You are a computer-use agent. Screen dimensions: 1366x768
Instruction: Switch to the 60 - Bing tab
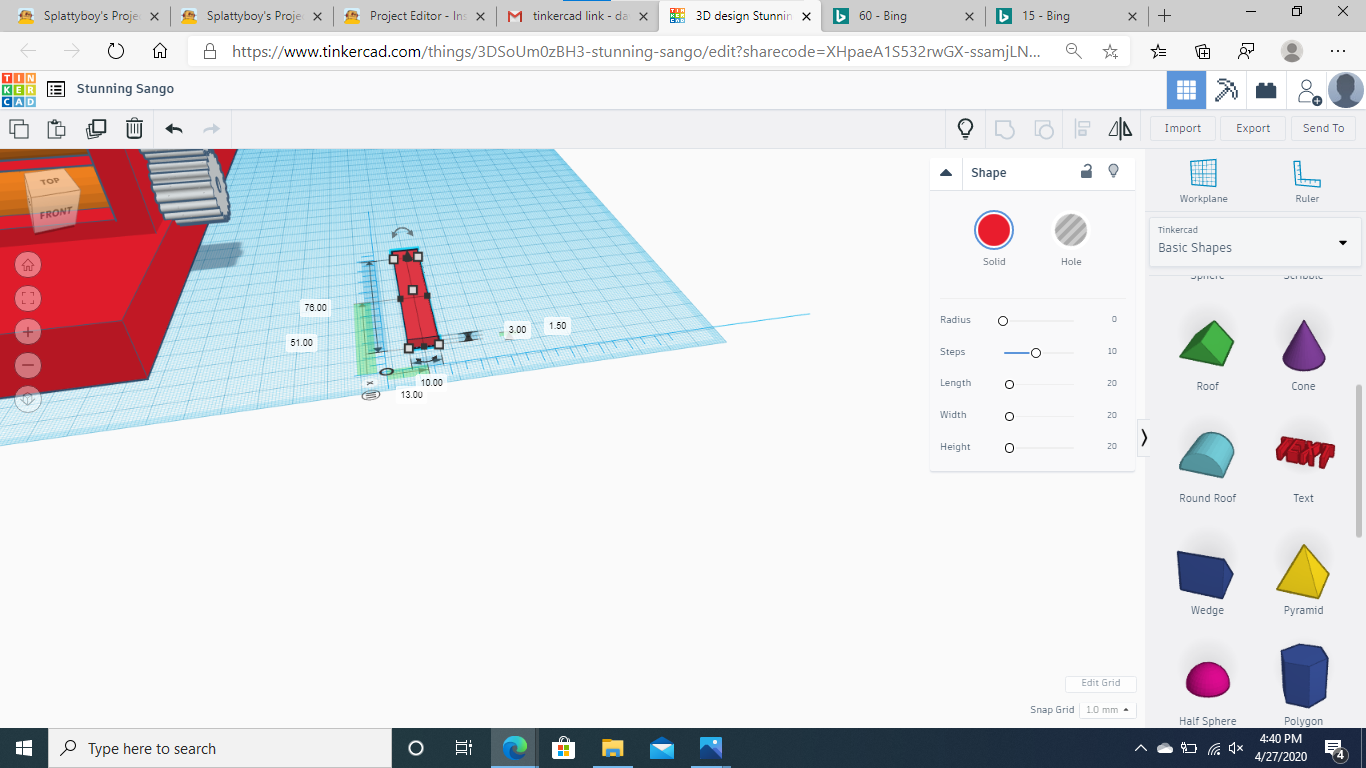[902, 16]
